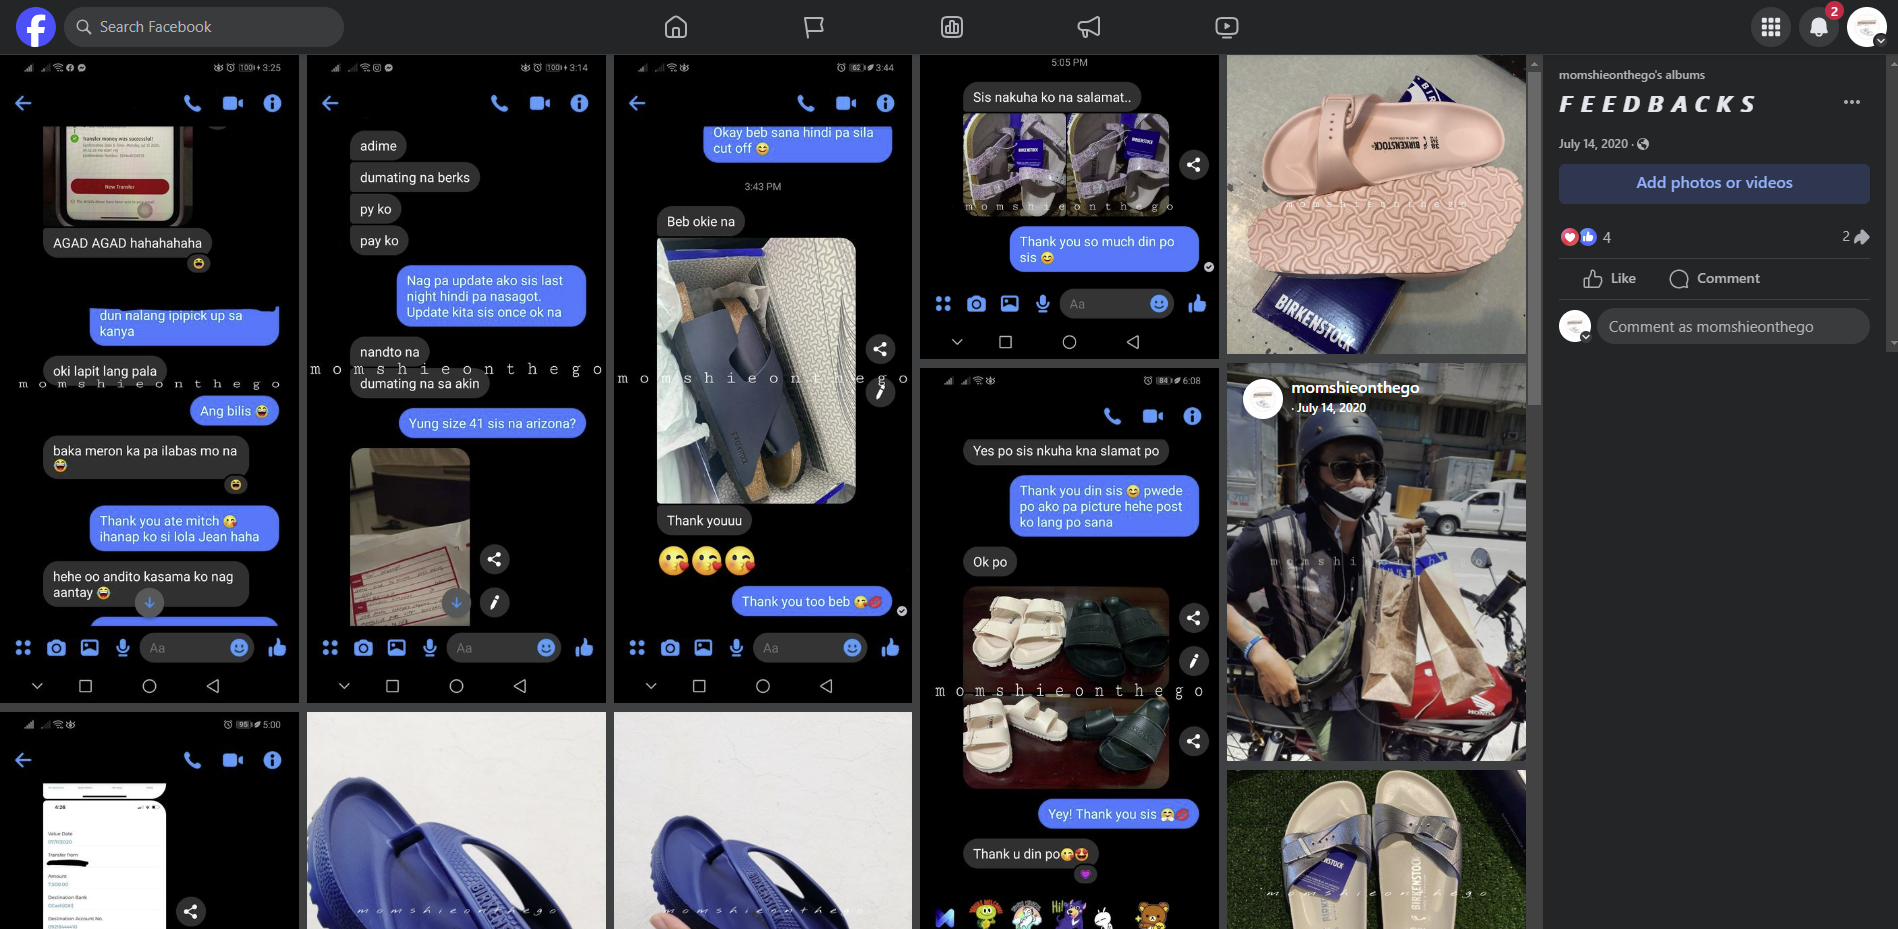
Task: Open the 'Beb okie na' chat screenshot
Action: pyautogui.click(x=763, y=379)
